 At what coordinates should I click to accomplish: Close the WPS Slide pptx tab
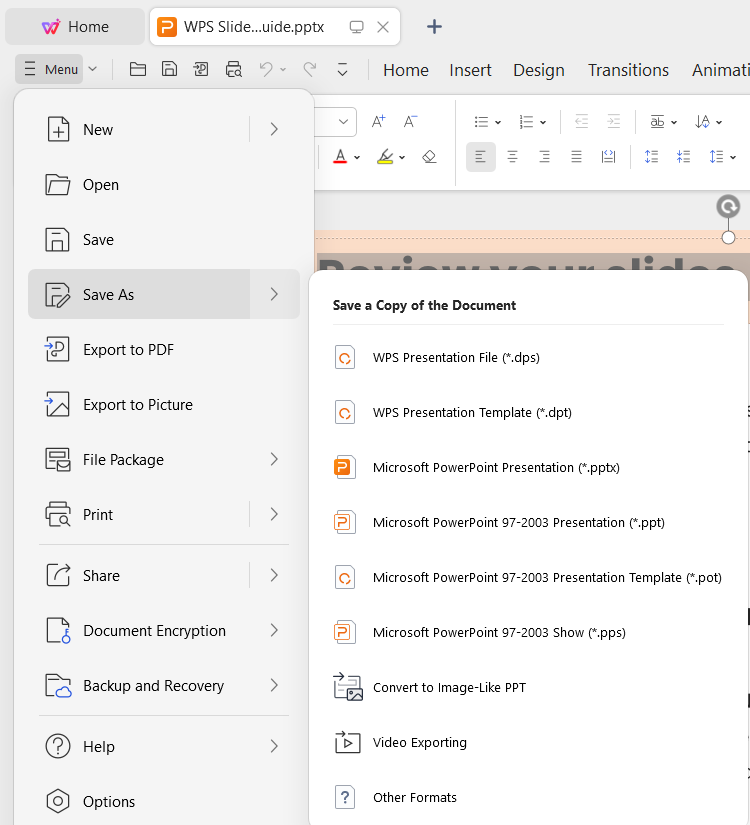click(x=383, y=27)
